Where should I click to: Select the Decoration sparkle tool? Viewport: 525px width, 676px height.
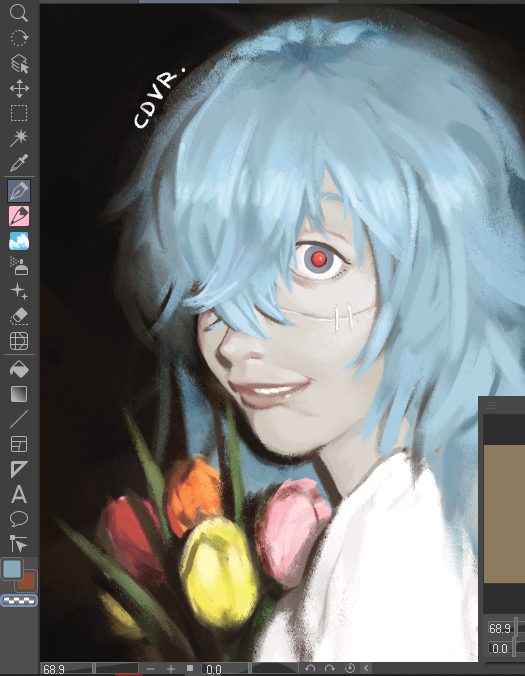19,291
